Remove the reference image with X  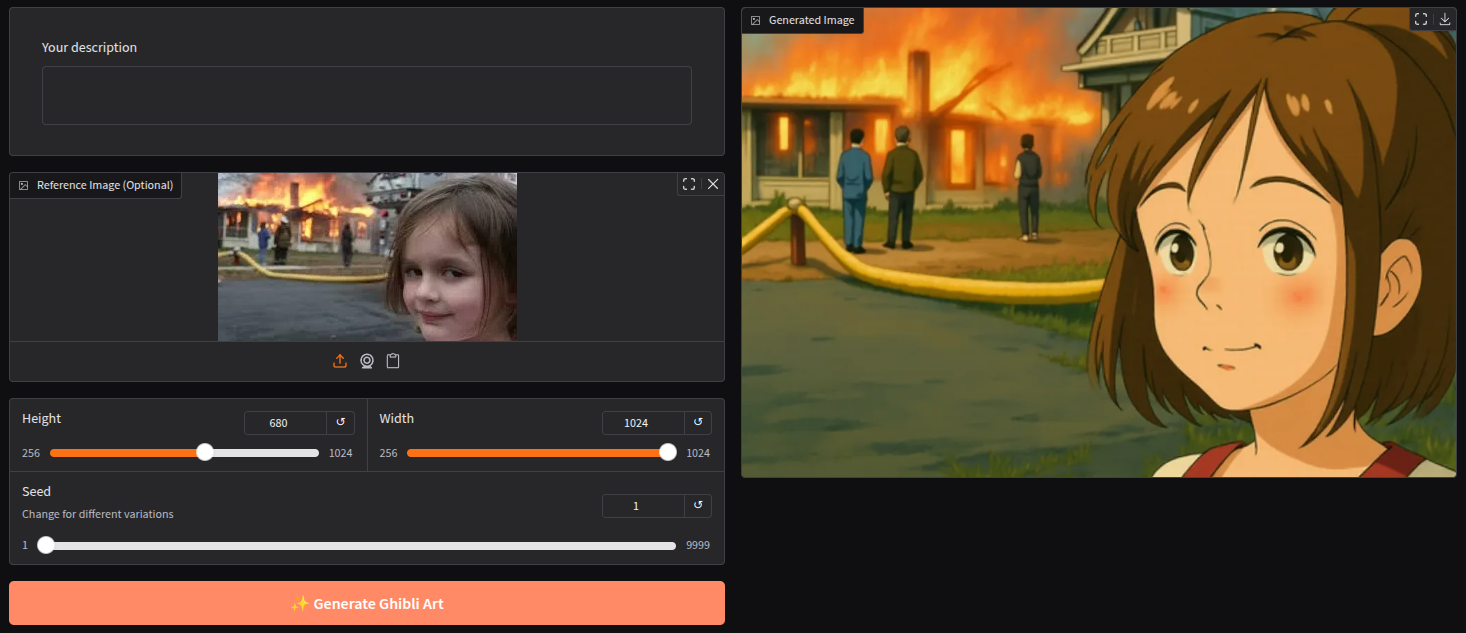(x=713, y=184)
